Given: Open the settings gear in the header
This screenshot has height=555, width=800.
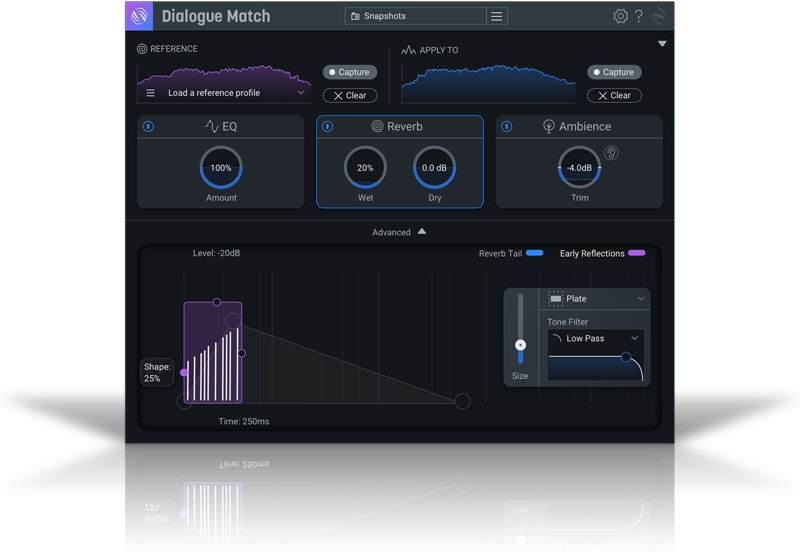Looking at the screenshot, I should (620, 16).
